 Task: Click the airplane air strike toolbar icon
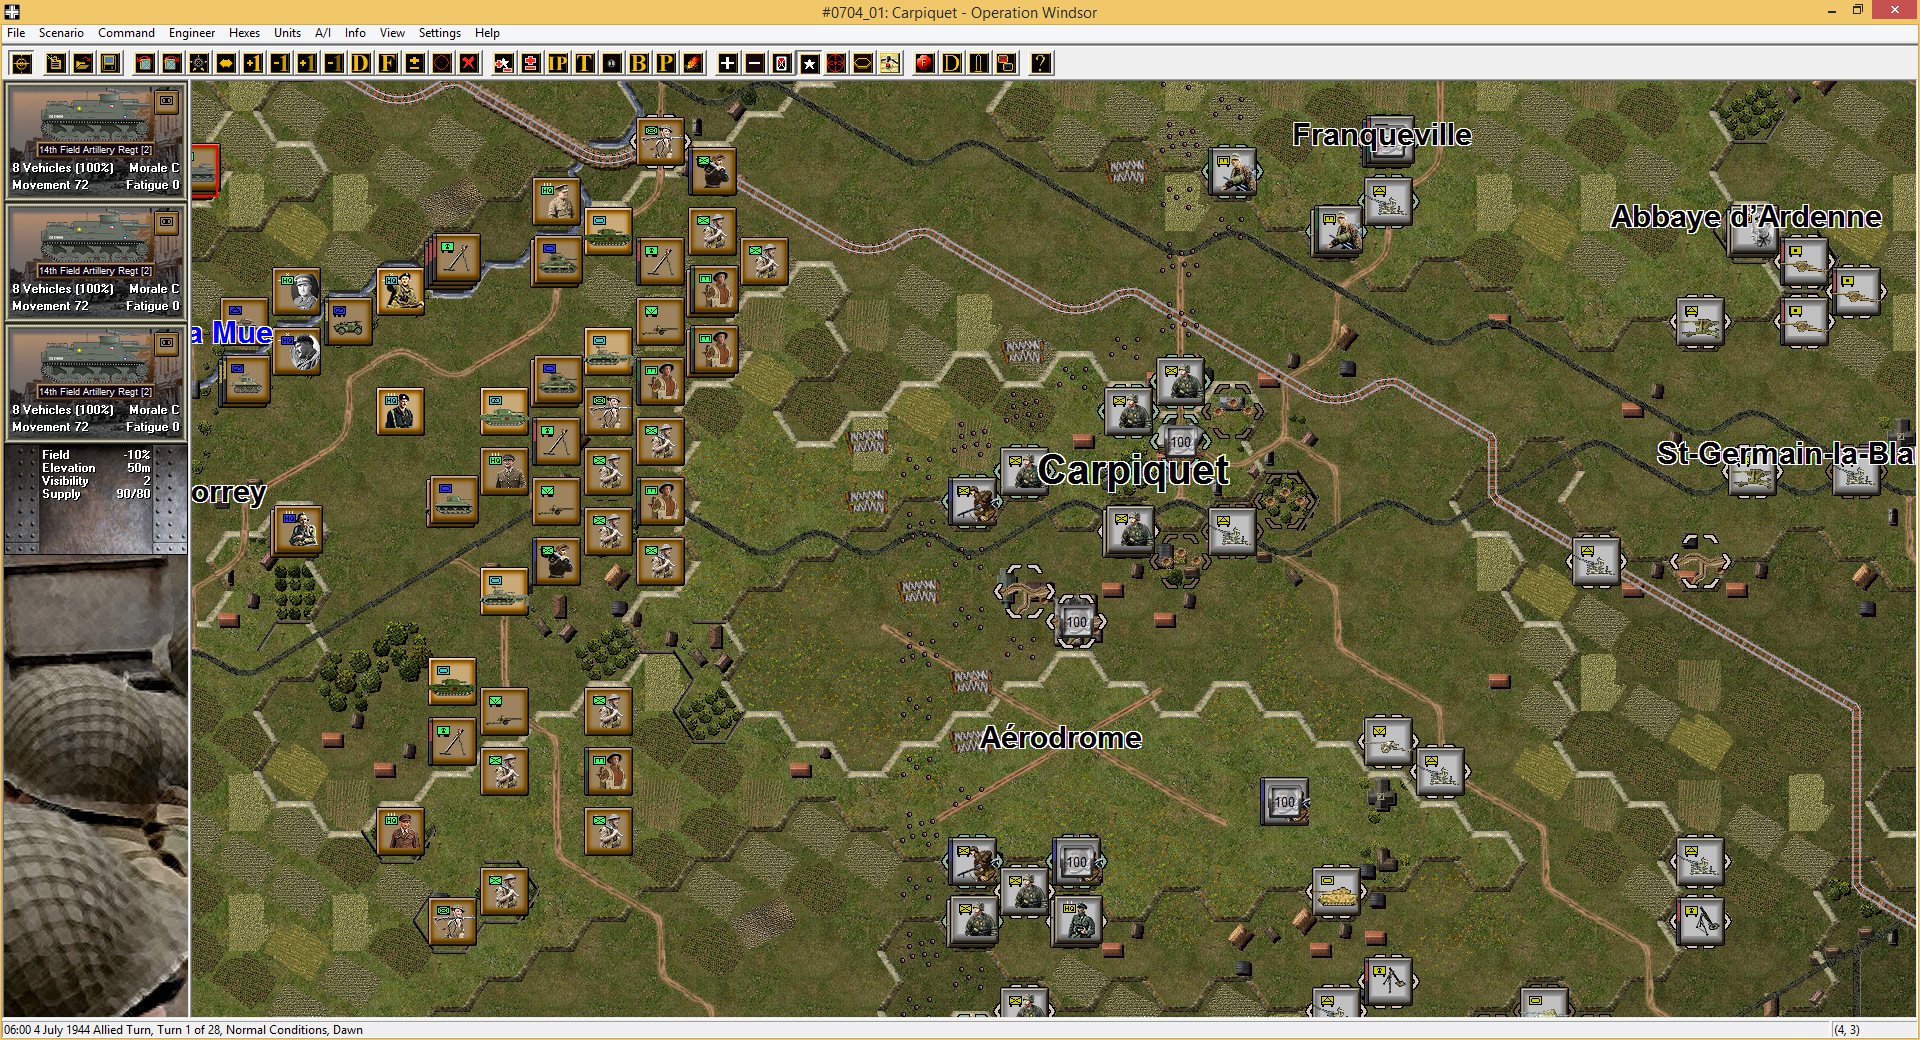pyautogui.click(x=890, y=64)
